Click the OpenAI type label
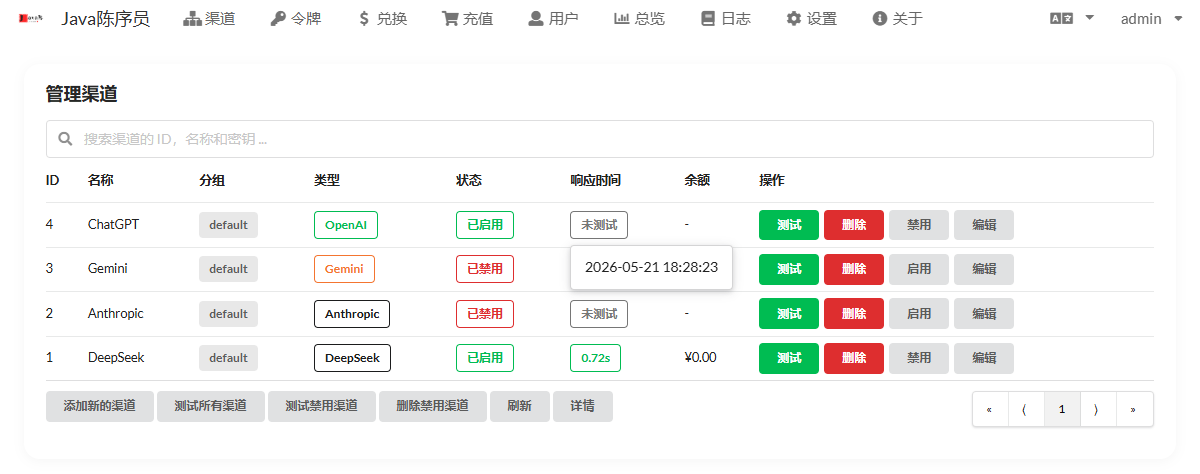Viewport: 1200px width, 474px height. click(x=346, y=225)
